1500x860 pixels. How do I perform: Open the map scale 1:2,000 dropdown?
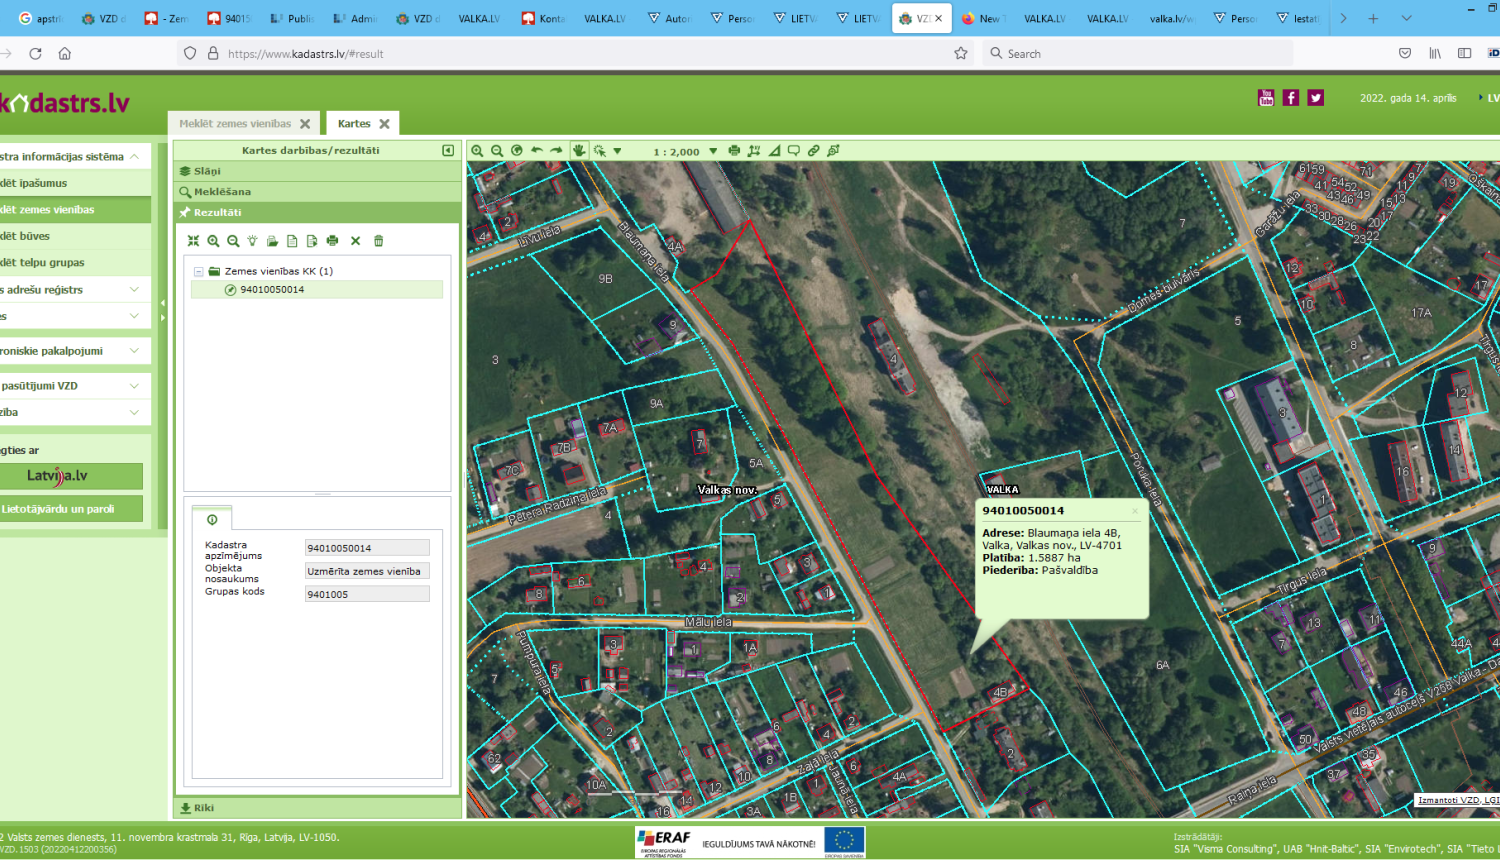pos(713,152)
